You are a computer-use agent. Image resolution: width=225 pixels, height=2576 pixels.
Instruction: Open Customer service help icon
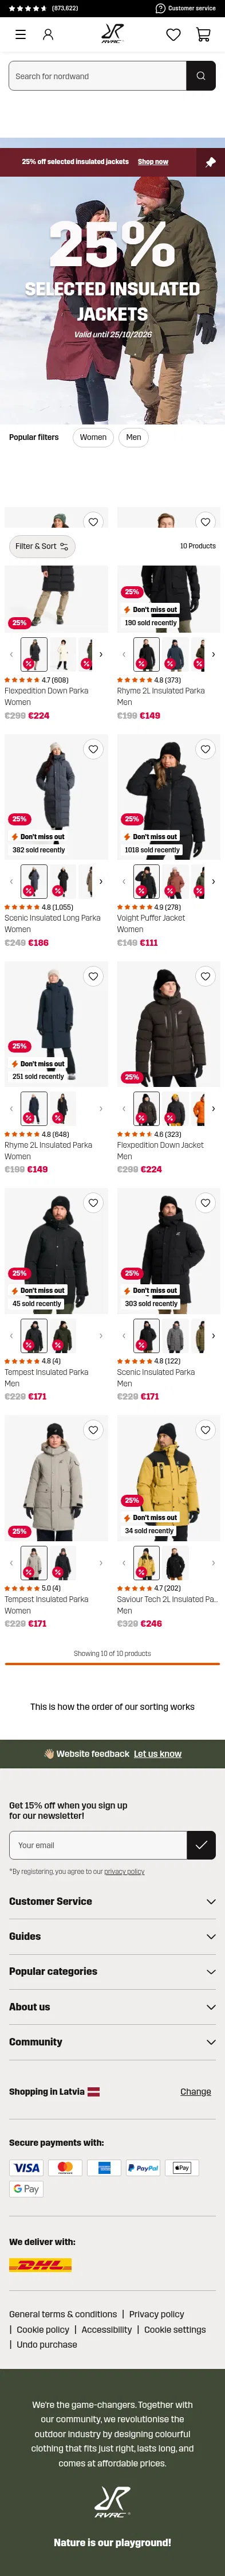pos(160,8)
